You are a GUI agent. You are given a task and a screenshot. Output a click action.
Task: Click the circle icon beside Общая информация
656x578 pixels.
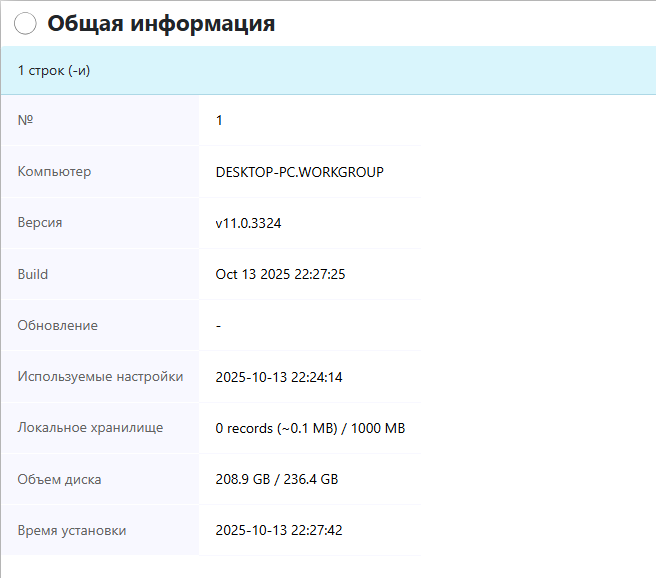click(26, 24)
